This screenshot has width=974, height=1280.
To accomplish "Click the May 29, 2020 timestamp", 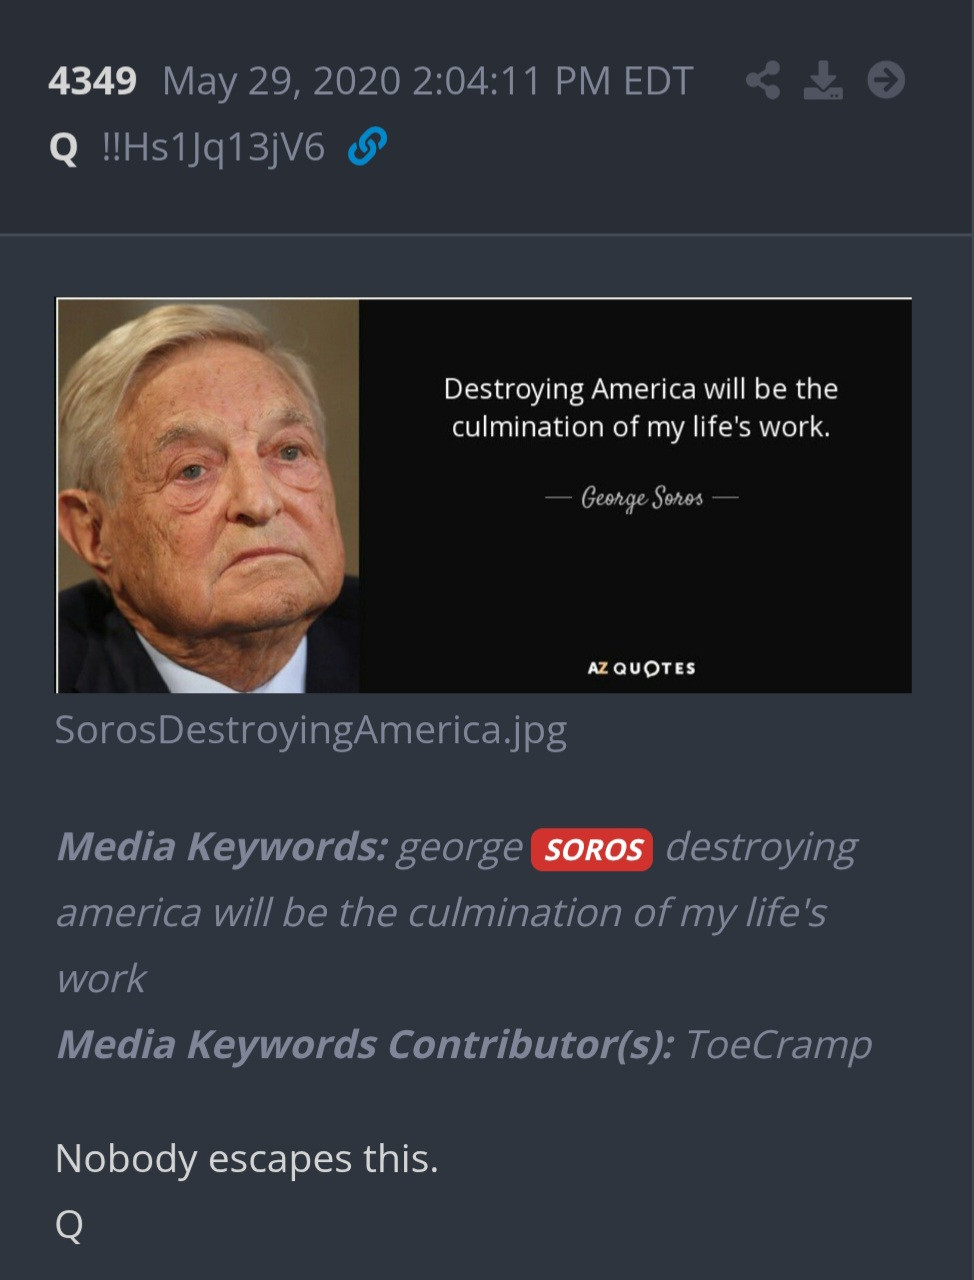I will click(x=428, y=81).
